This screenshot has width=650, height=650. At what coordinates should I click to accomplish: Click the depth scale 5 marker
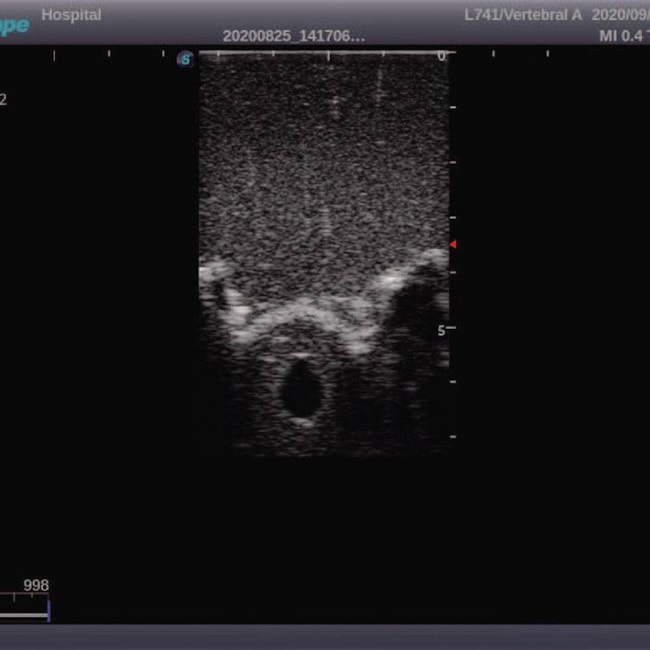pos(441,329)
